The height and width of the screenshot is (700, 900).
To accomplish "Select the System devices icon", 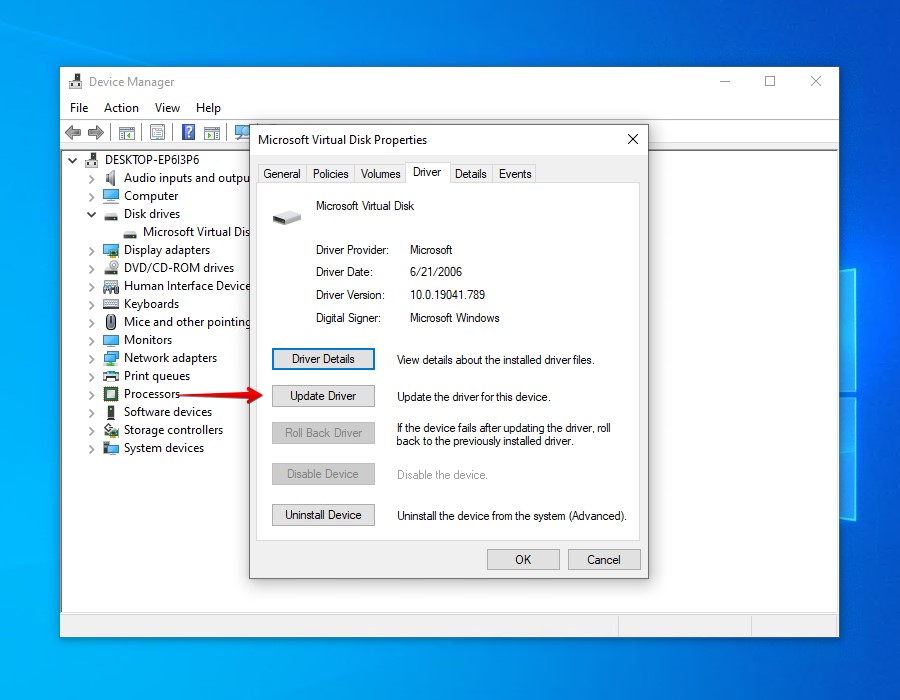I will point(111,448).
